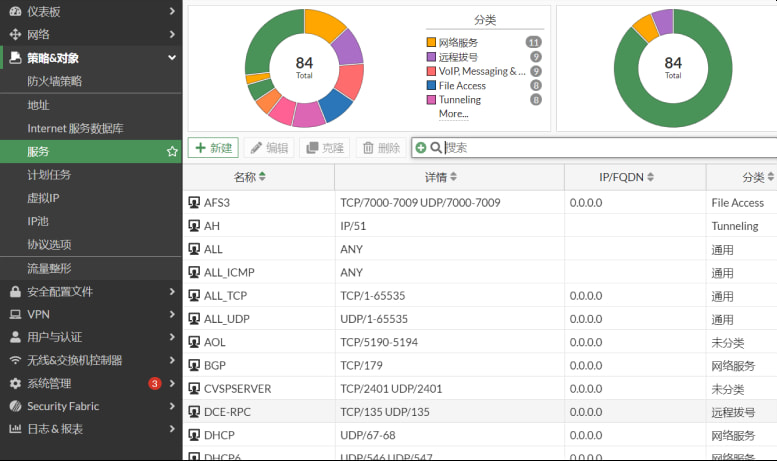Click the 新建 button
The image size is (777, 461).
(212, 148)
